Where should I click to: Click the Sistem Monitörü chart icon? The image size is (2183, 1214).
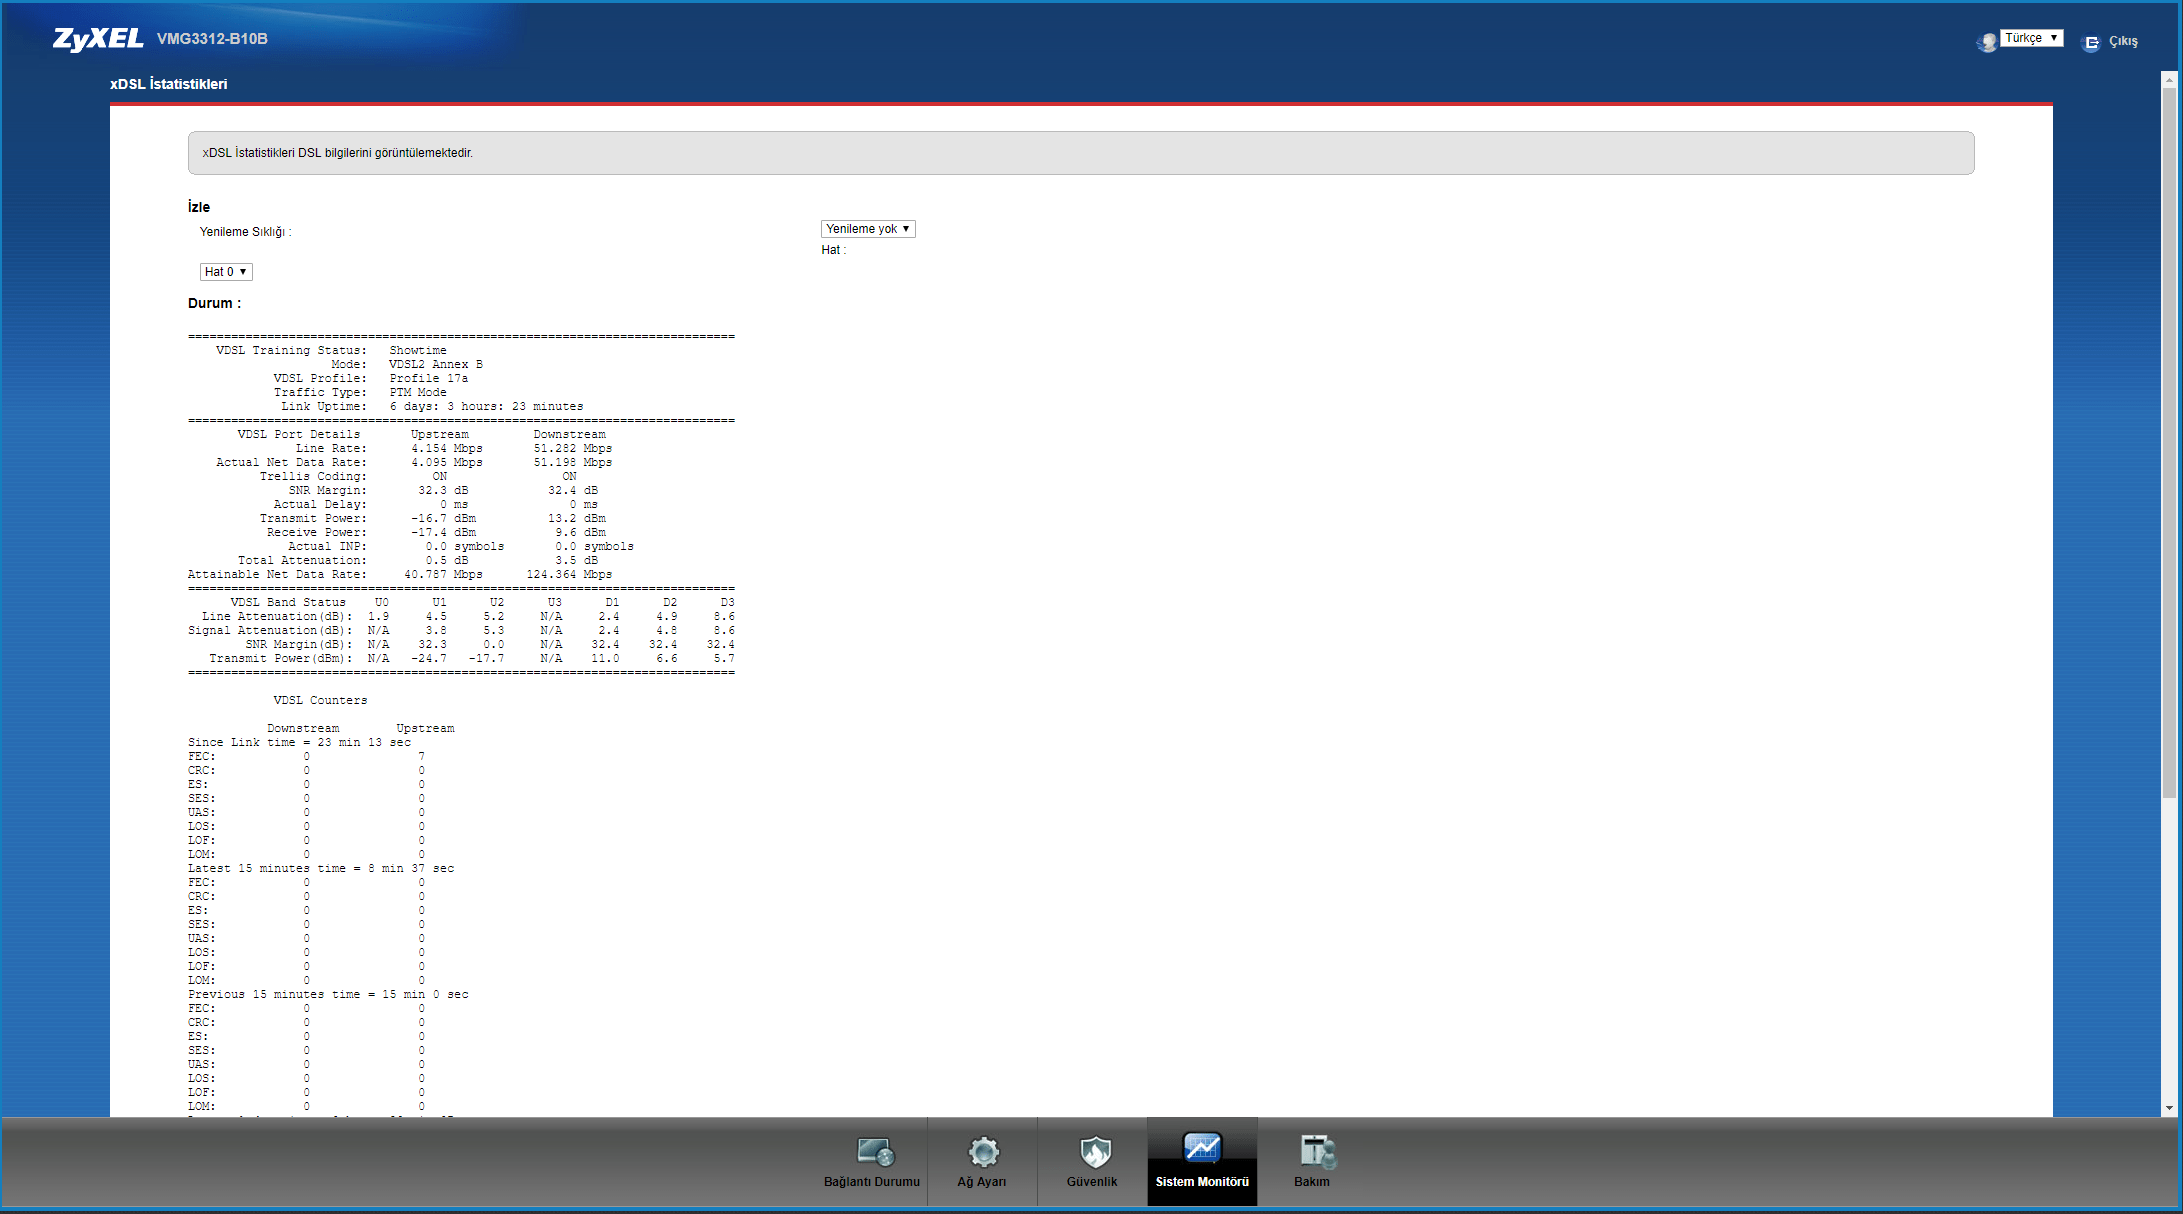pos(1201,1149)
